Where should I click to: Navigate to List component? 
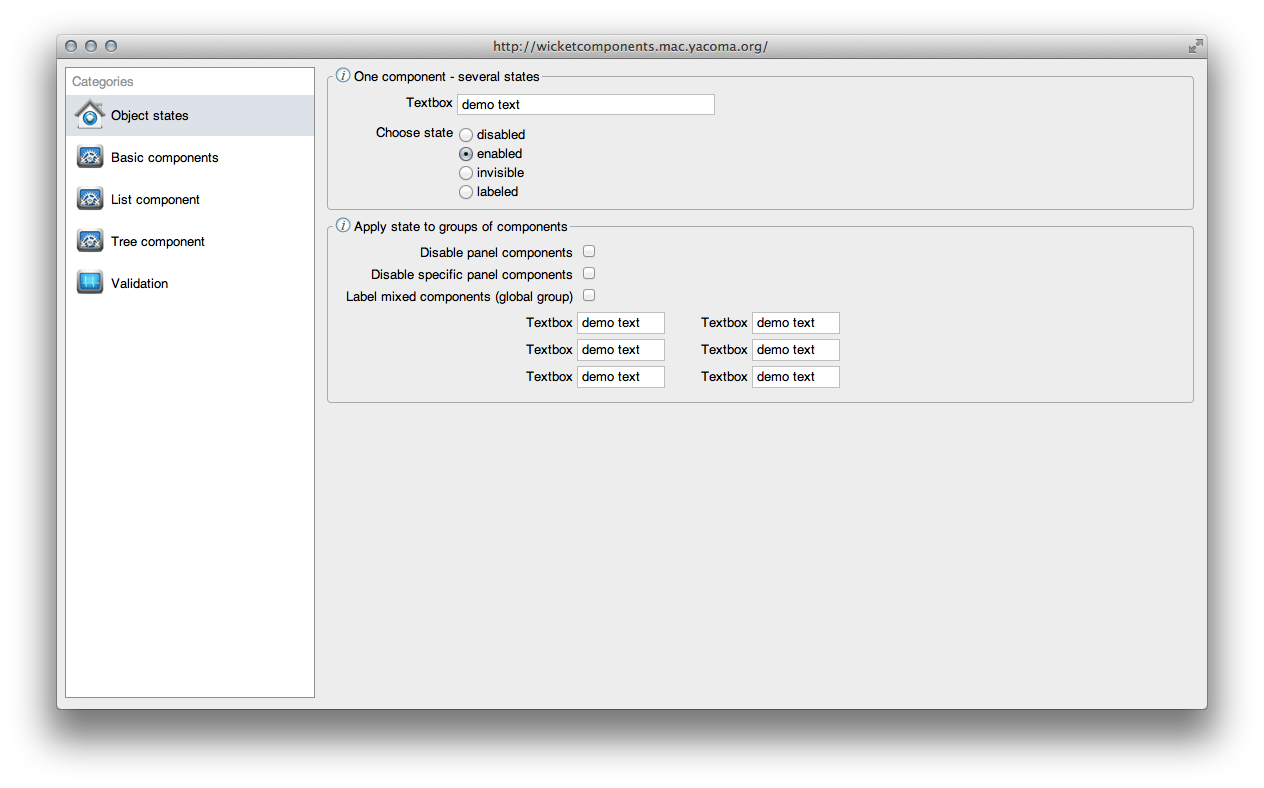[154, 198]
